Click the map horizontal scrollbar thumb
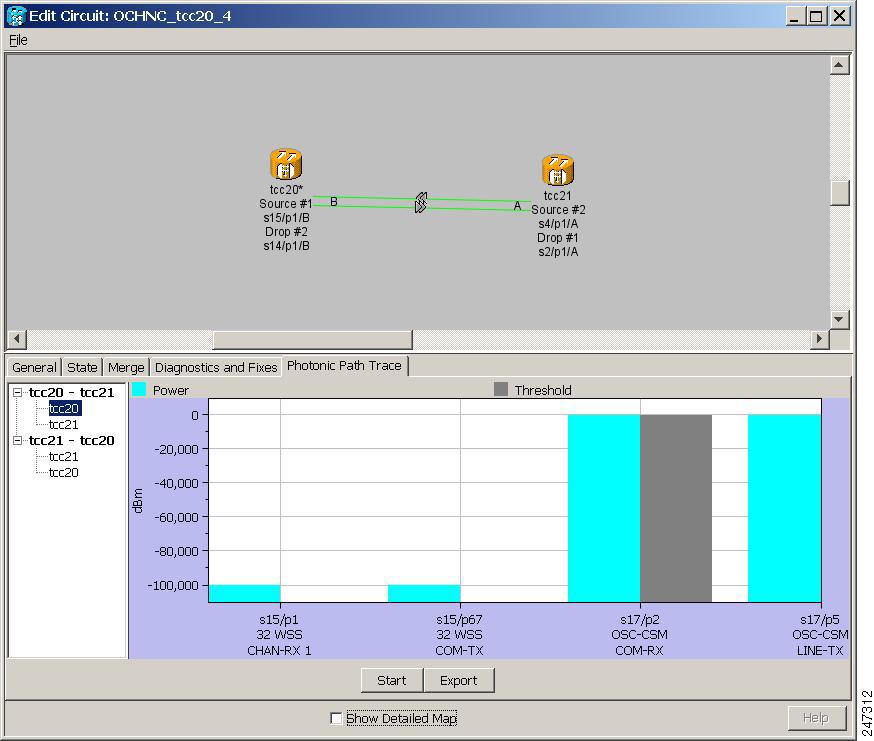This screenshot has width=874, height=741. pyautogui.click(x=313, y=338)
